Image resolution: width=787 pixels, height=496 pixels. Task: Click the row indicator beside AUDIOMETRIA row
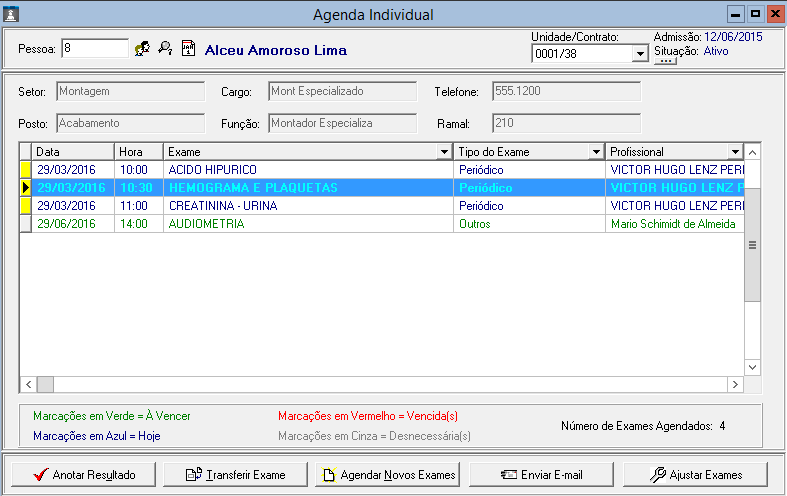click(27, 224)
